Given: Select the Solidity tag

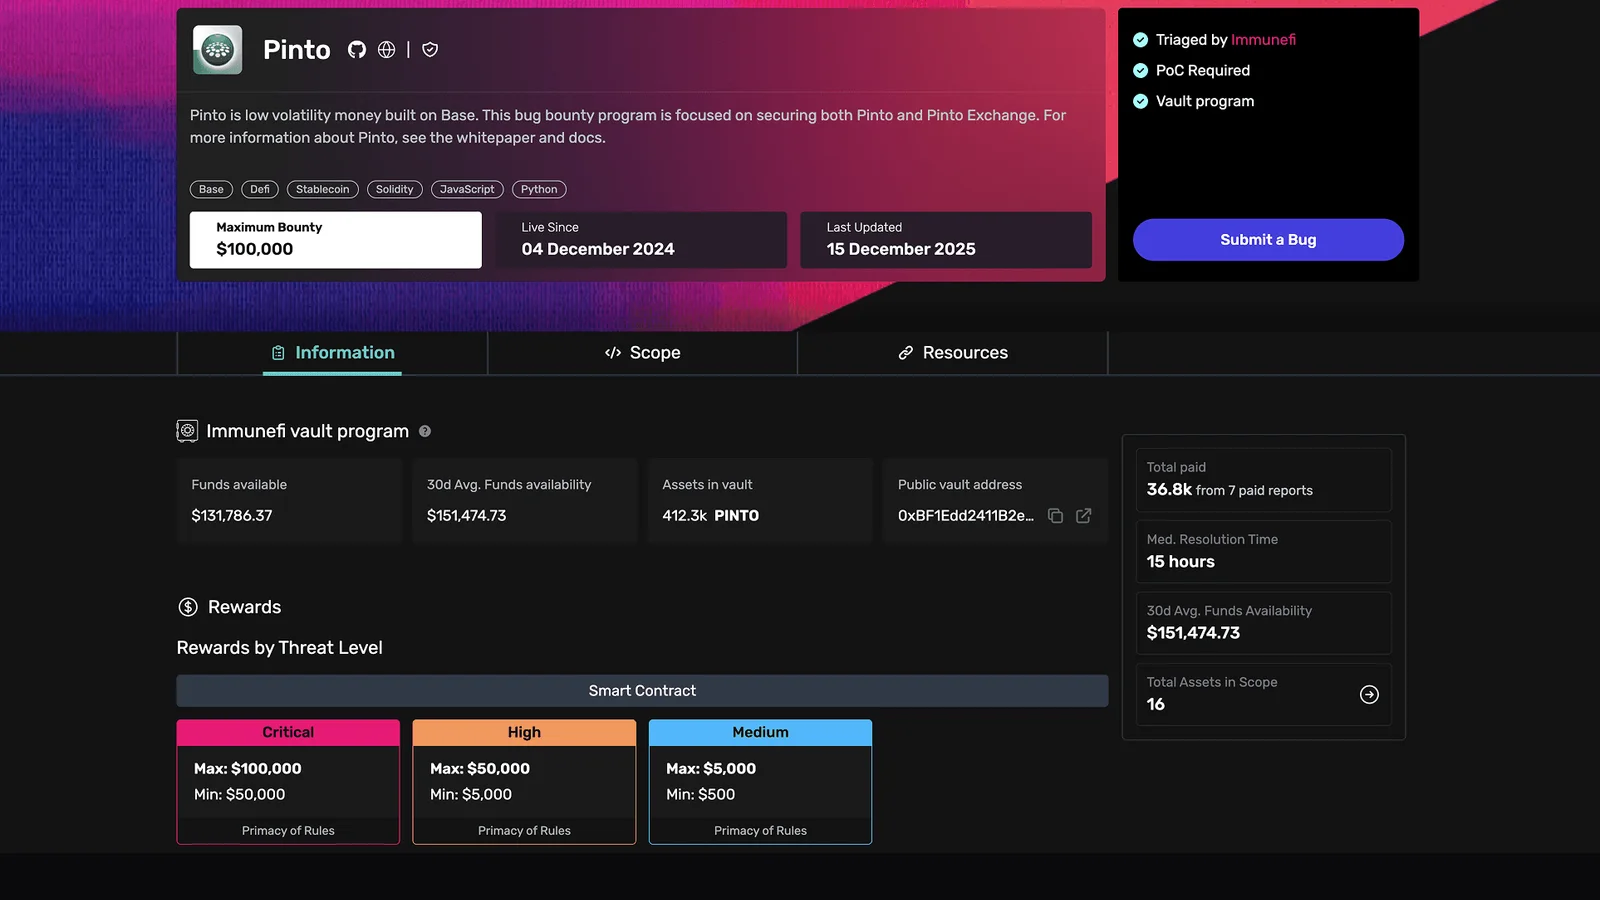Looking at the screenshot, I should pos(395,189).
